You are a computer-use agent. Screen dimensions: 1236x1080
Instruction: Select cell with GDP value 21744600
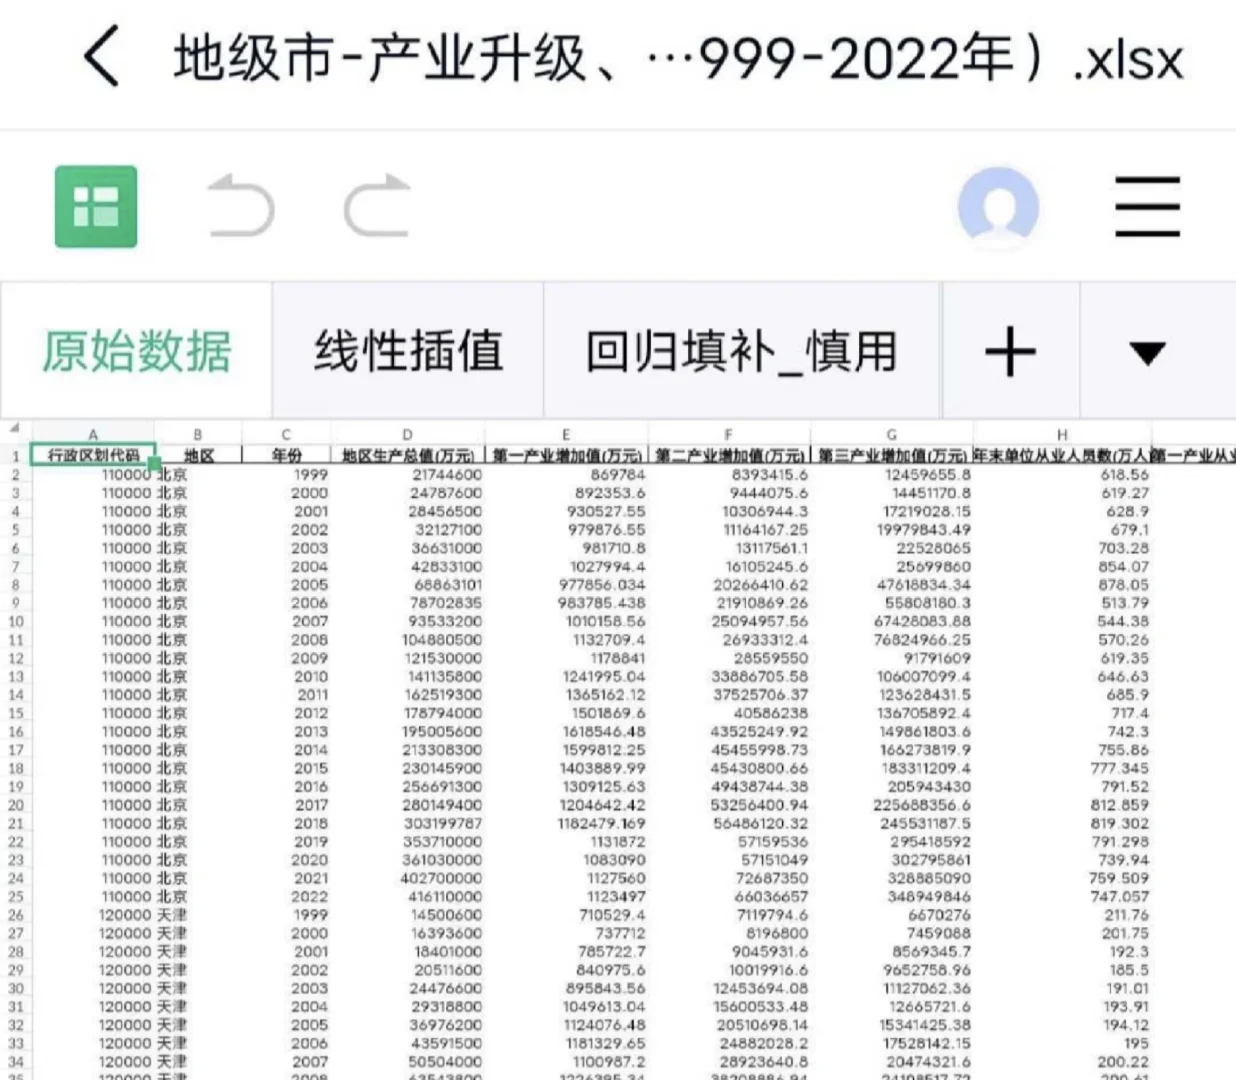pyautogui.click(x=407, y=474)
